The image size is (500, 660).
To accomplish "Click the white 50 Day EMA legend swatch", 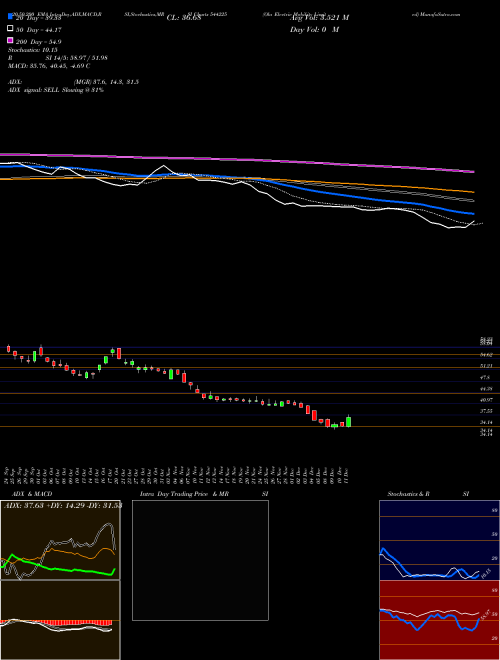I will pyautogui.click(x=10, y=29).
